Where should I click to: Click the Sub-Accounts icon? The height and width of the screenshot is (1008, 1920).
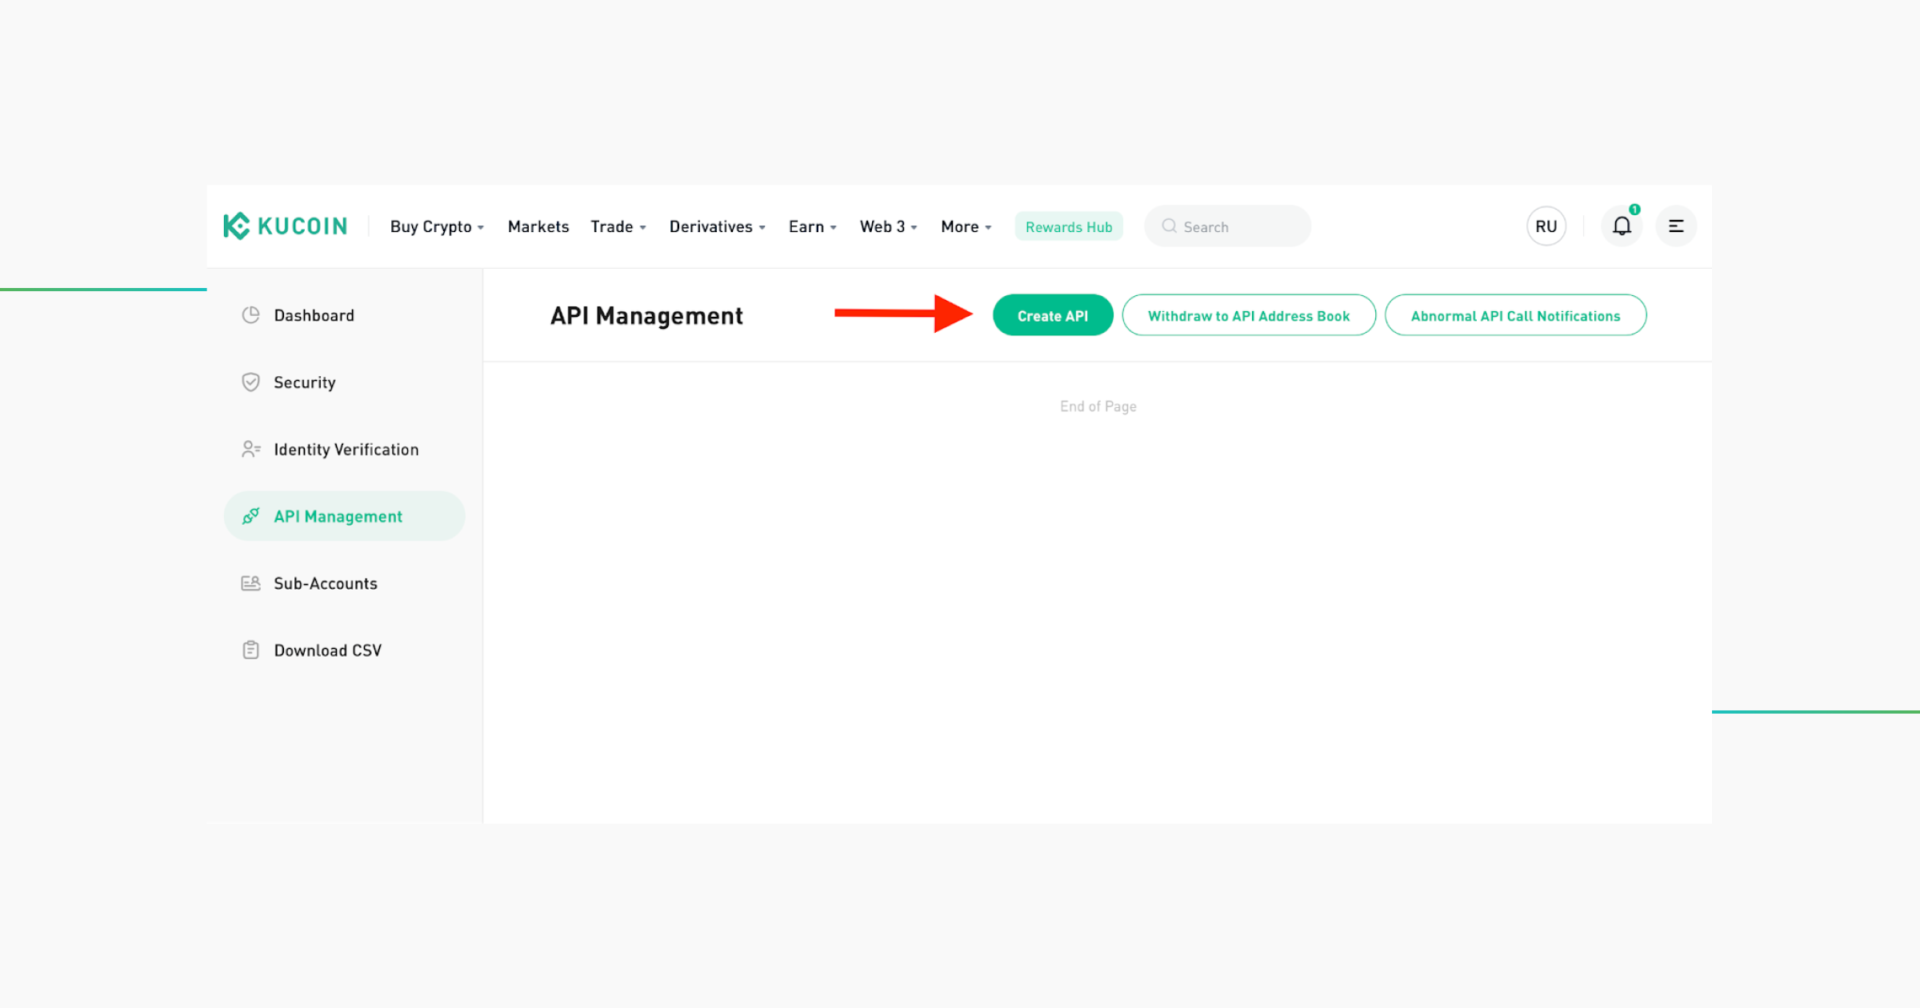(250, 583)
